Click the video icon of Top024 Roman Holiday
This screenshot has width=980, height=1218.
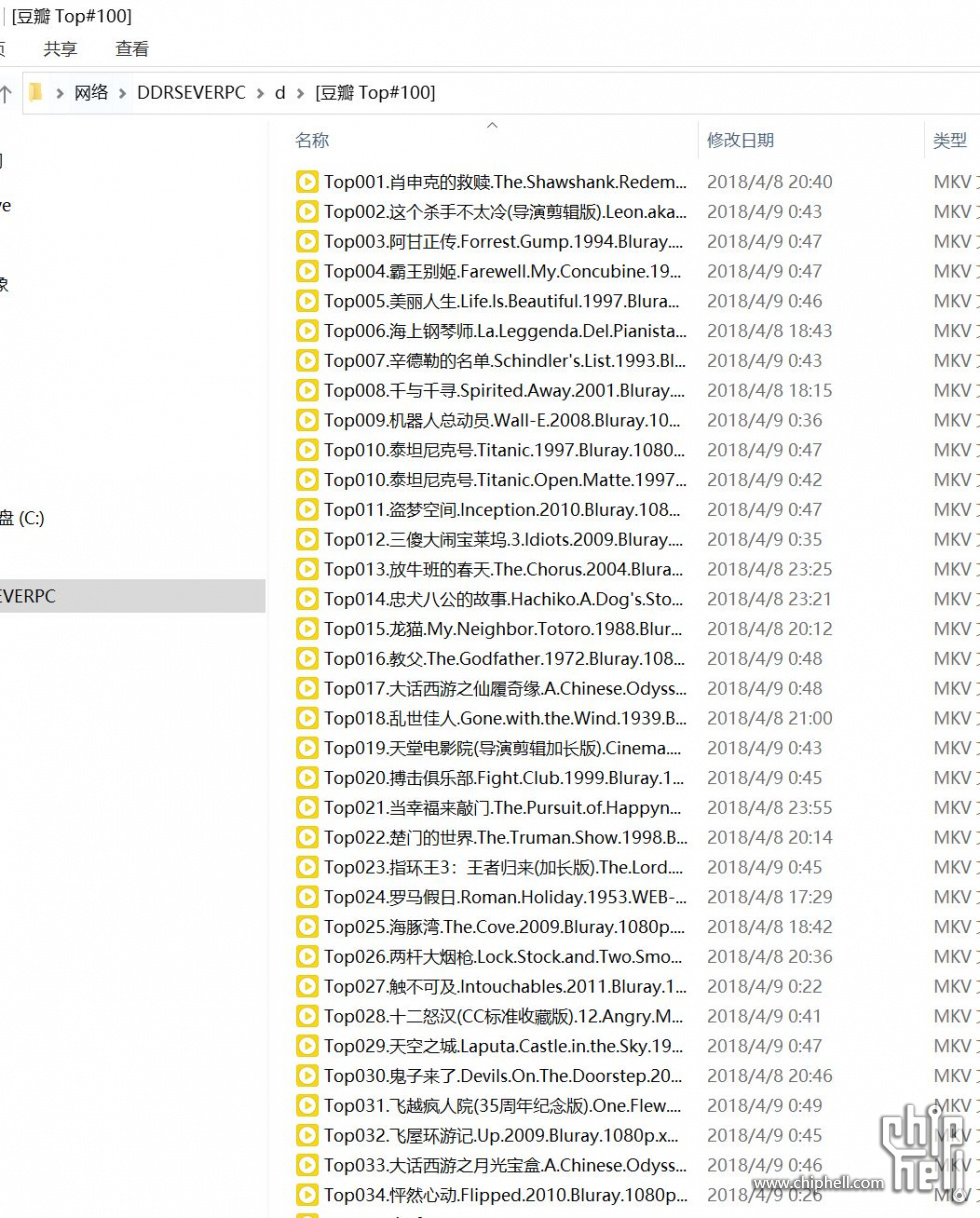306,897
